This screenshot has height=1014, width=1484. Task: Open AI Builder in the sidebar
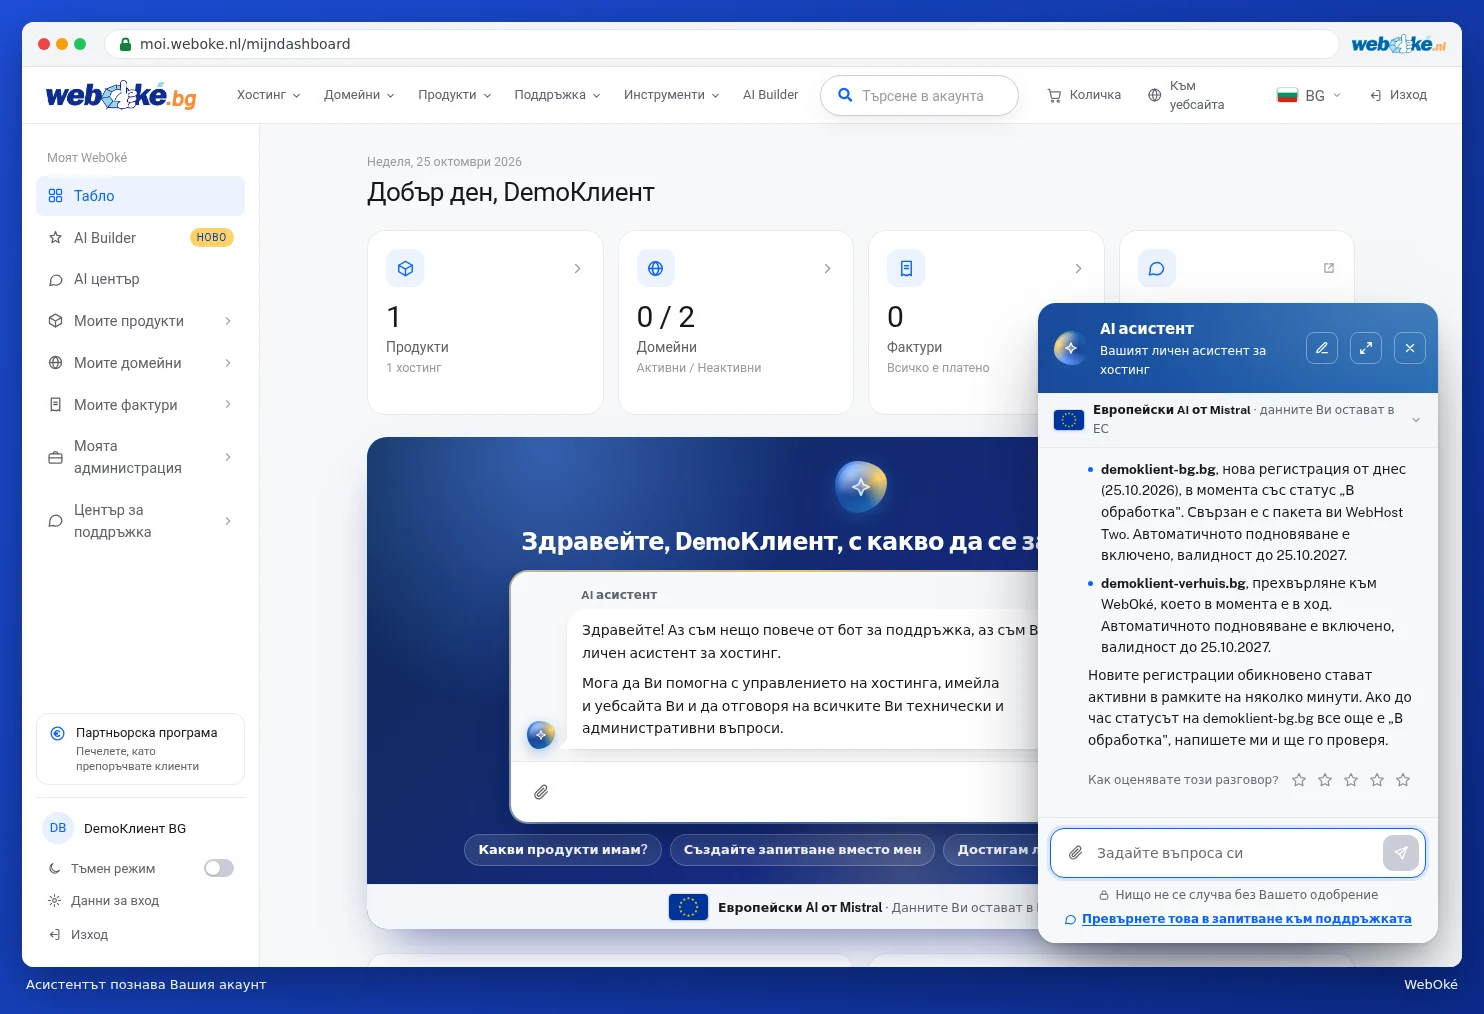[x=140, y=238]
